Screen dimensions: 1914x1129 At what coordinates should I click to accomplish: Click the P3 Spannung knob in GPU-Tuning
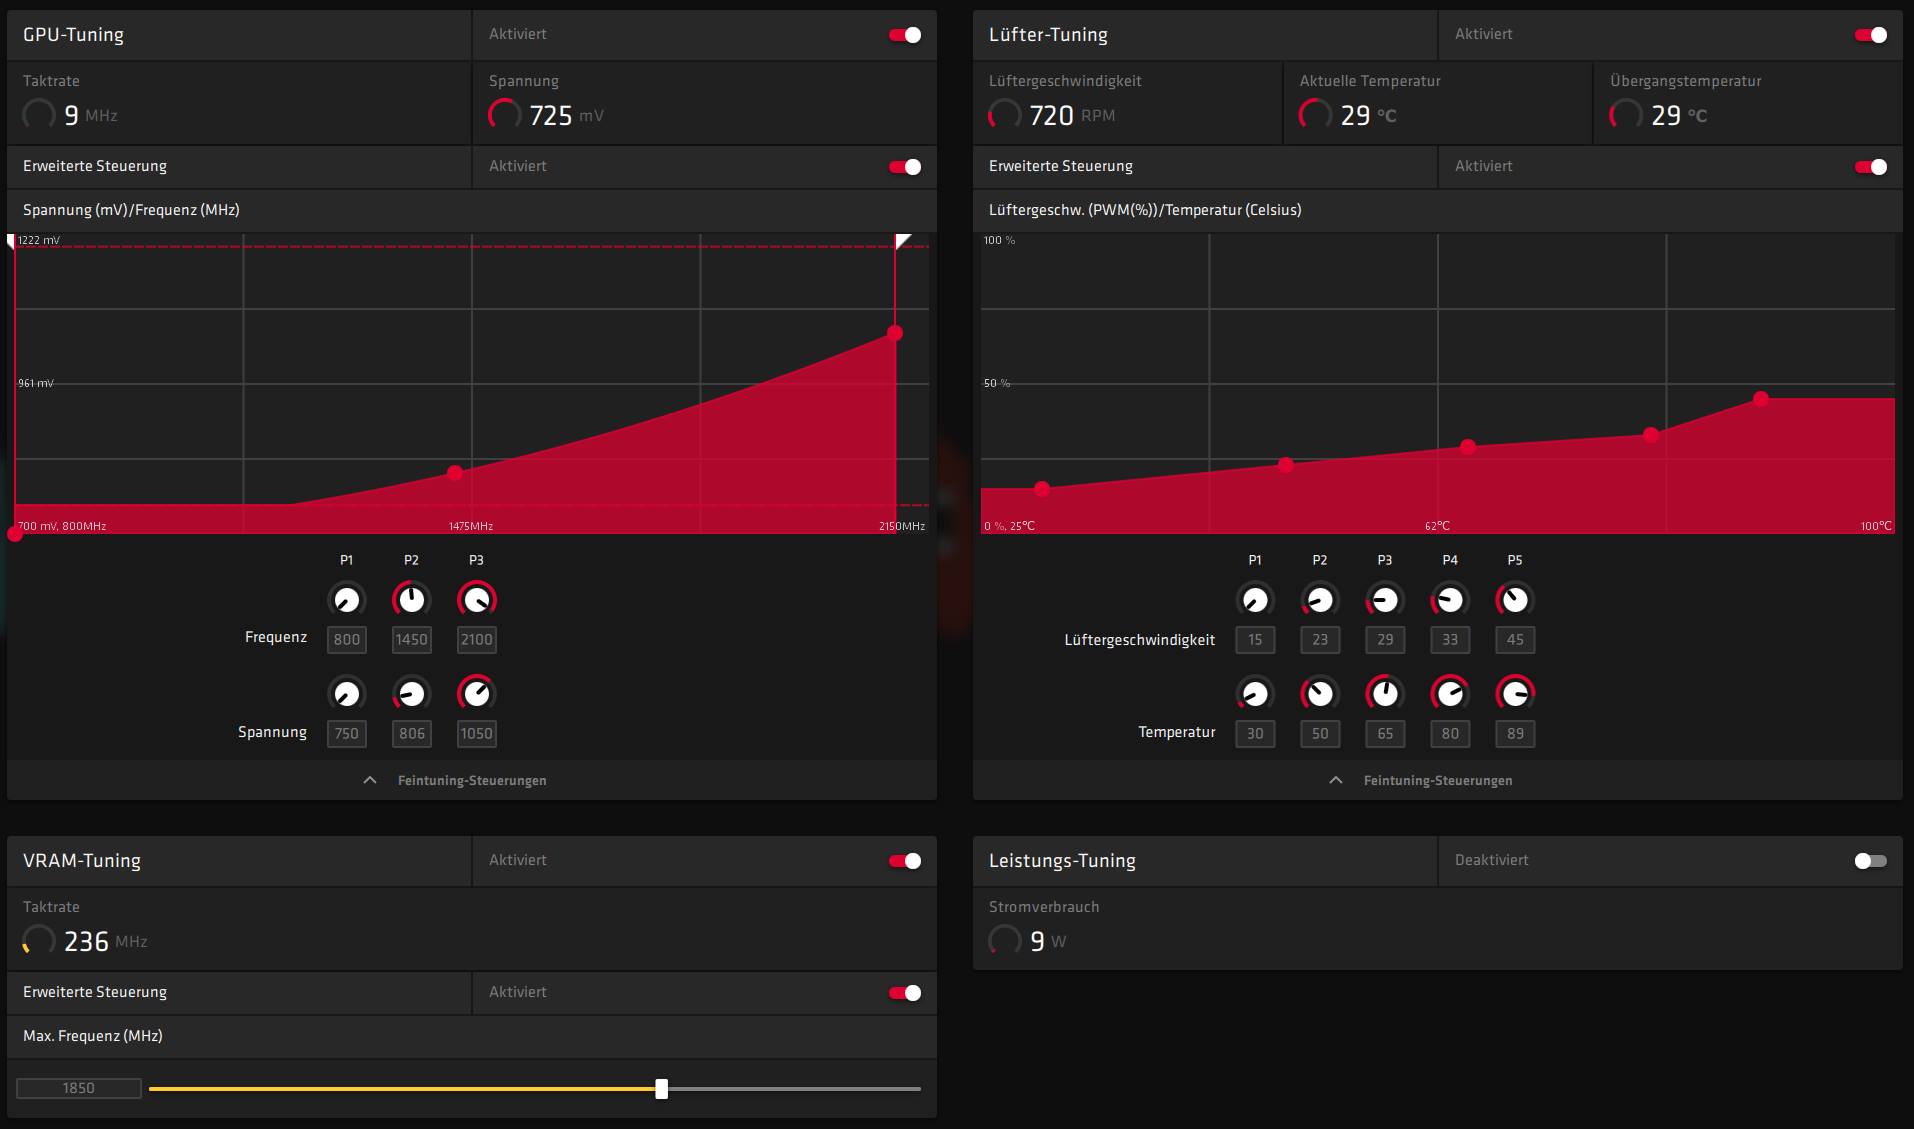476,694
